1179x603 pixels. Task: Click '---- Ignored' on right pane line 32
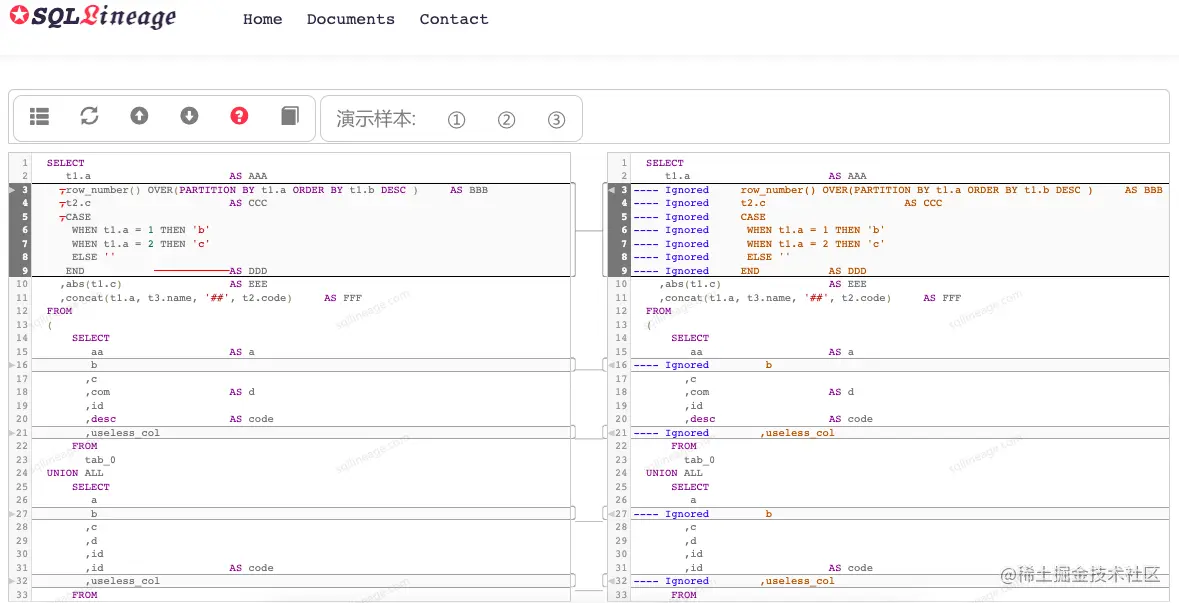(x=671, y=580)
